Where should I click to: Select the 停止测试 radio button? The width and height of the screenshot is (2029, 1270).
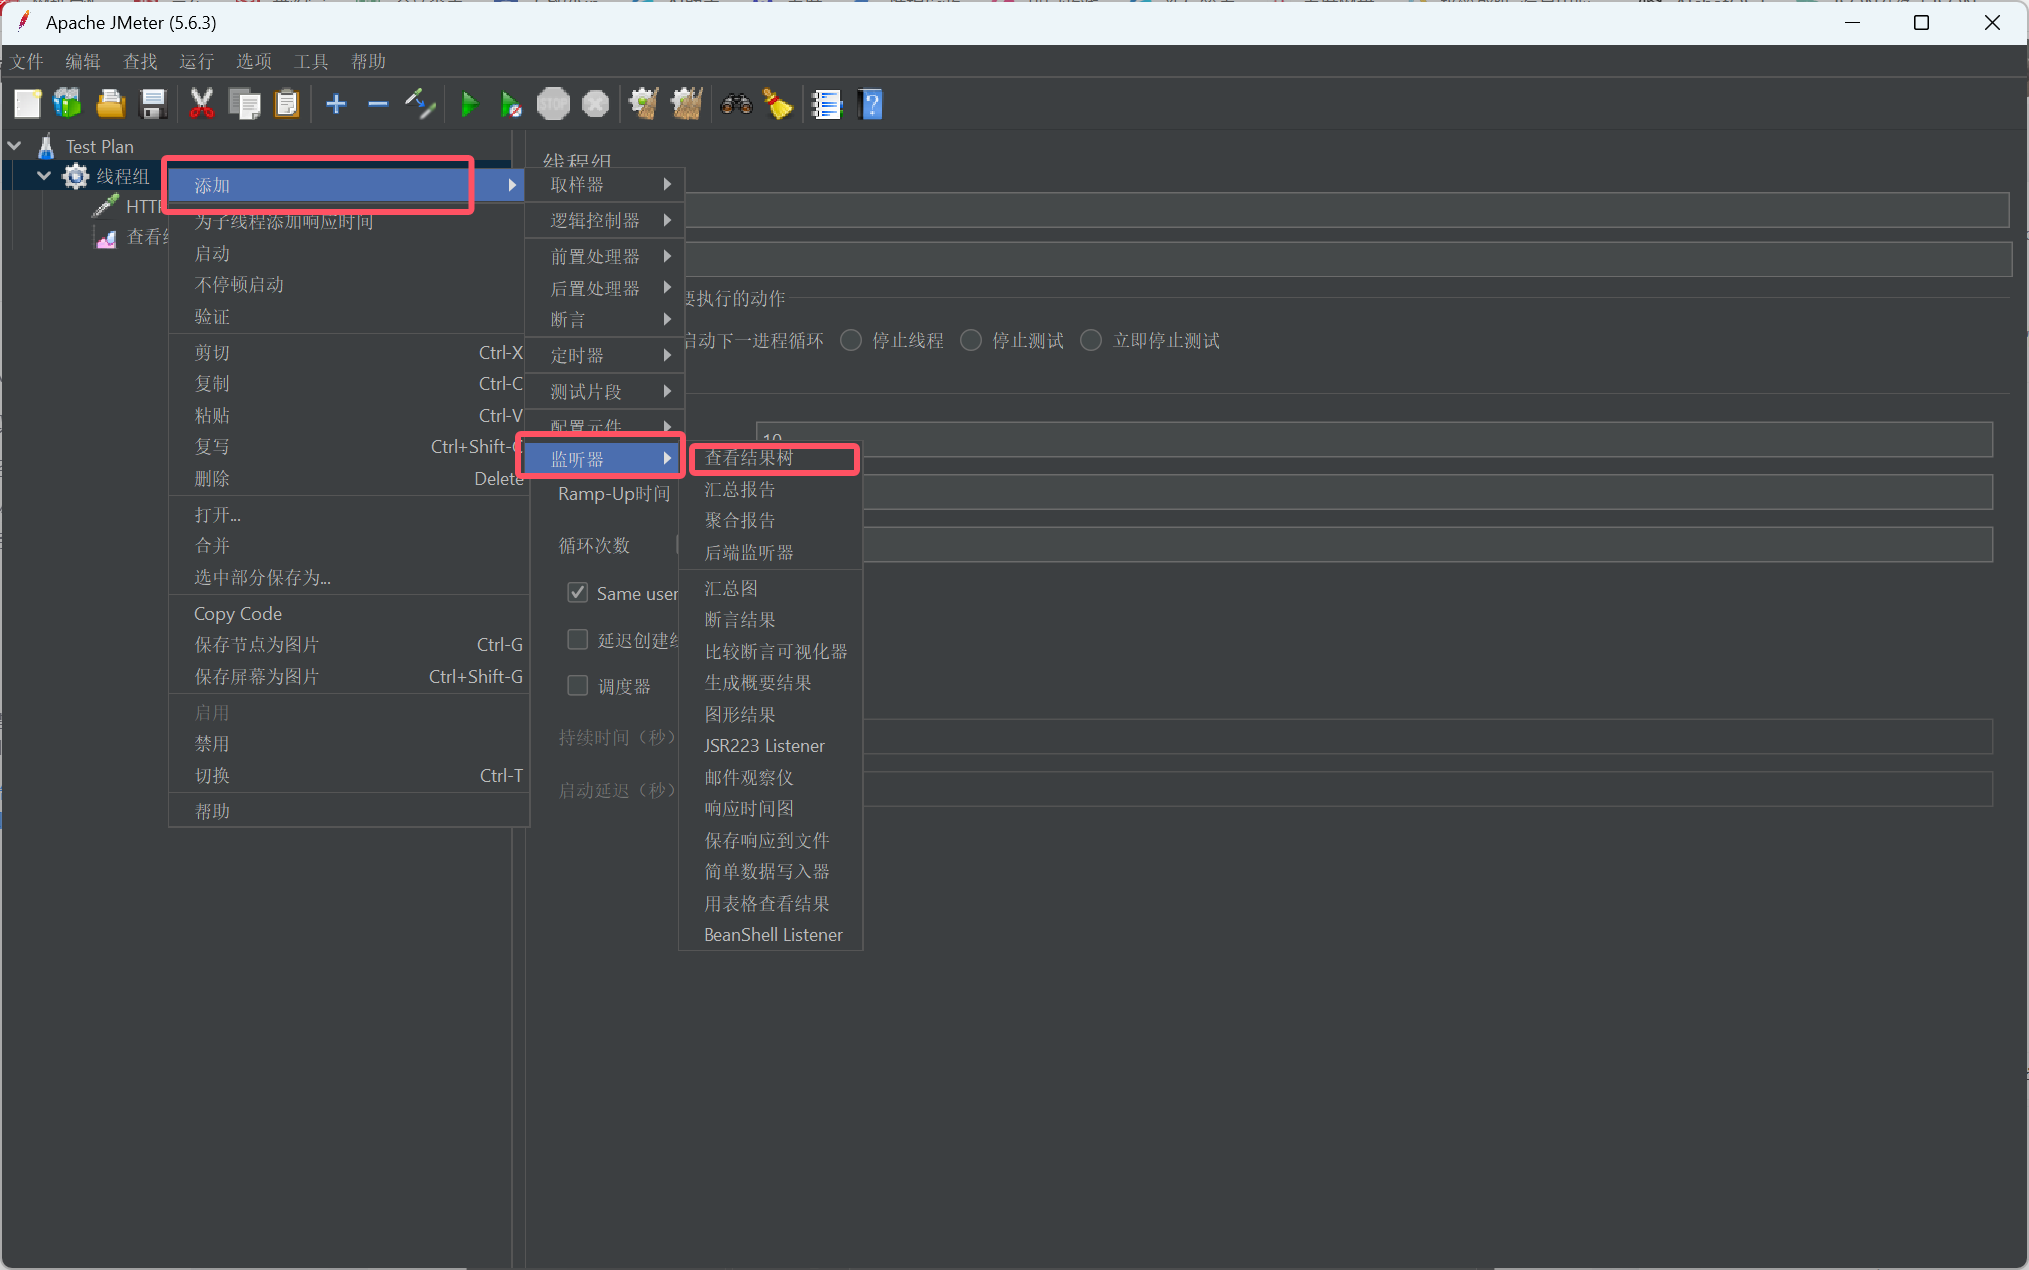pyautogui.click(x=971, y=340)
